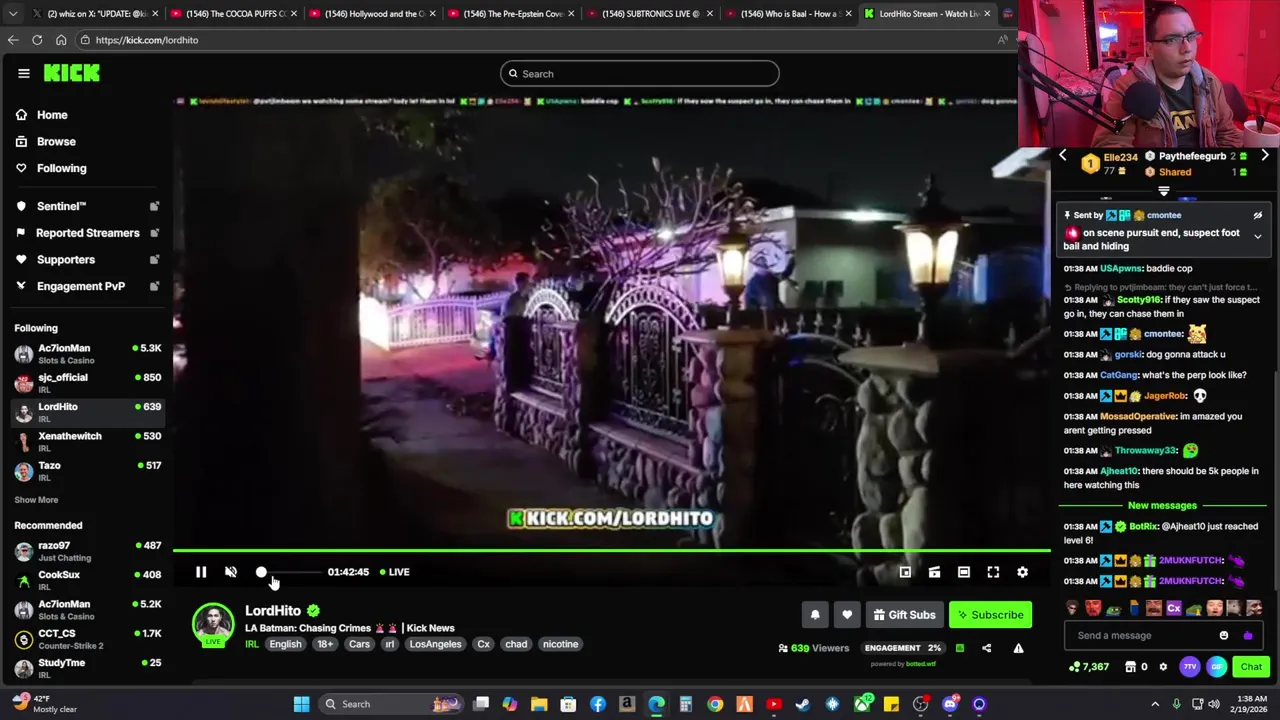Jump to the LIVE indicator
The width and height of the screenshot is (1280, 720).
coord(394,572)
